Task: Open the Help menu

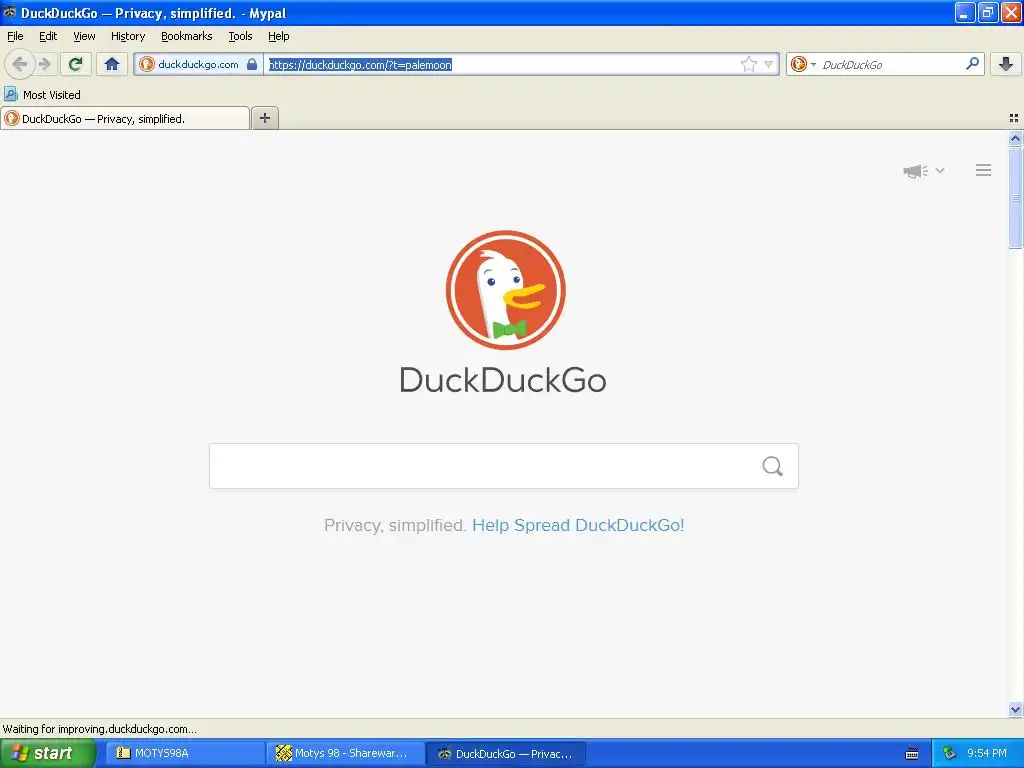Action: (x=278, y=36)
